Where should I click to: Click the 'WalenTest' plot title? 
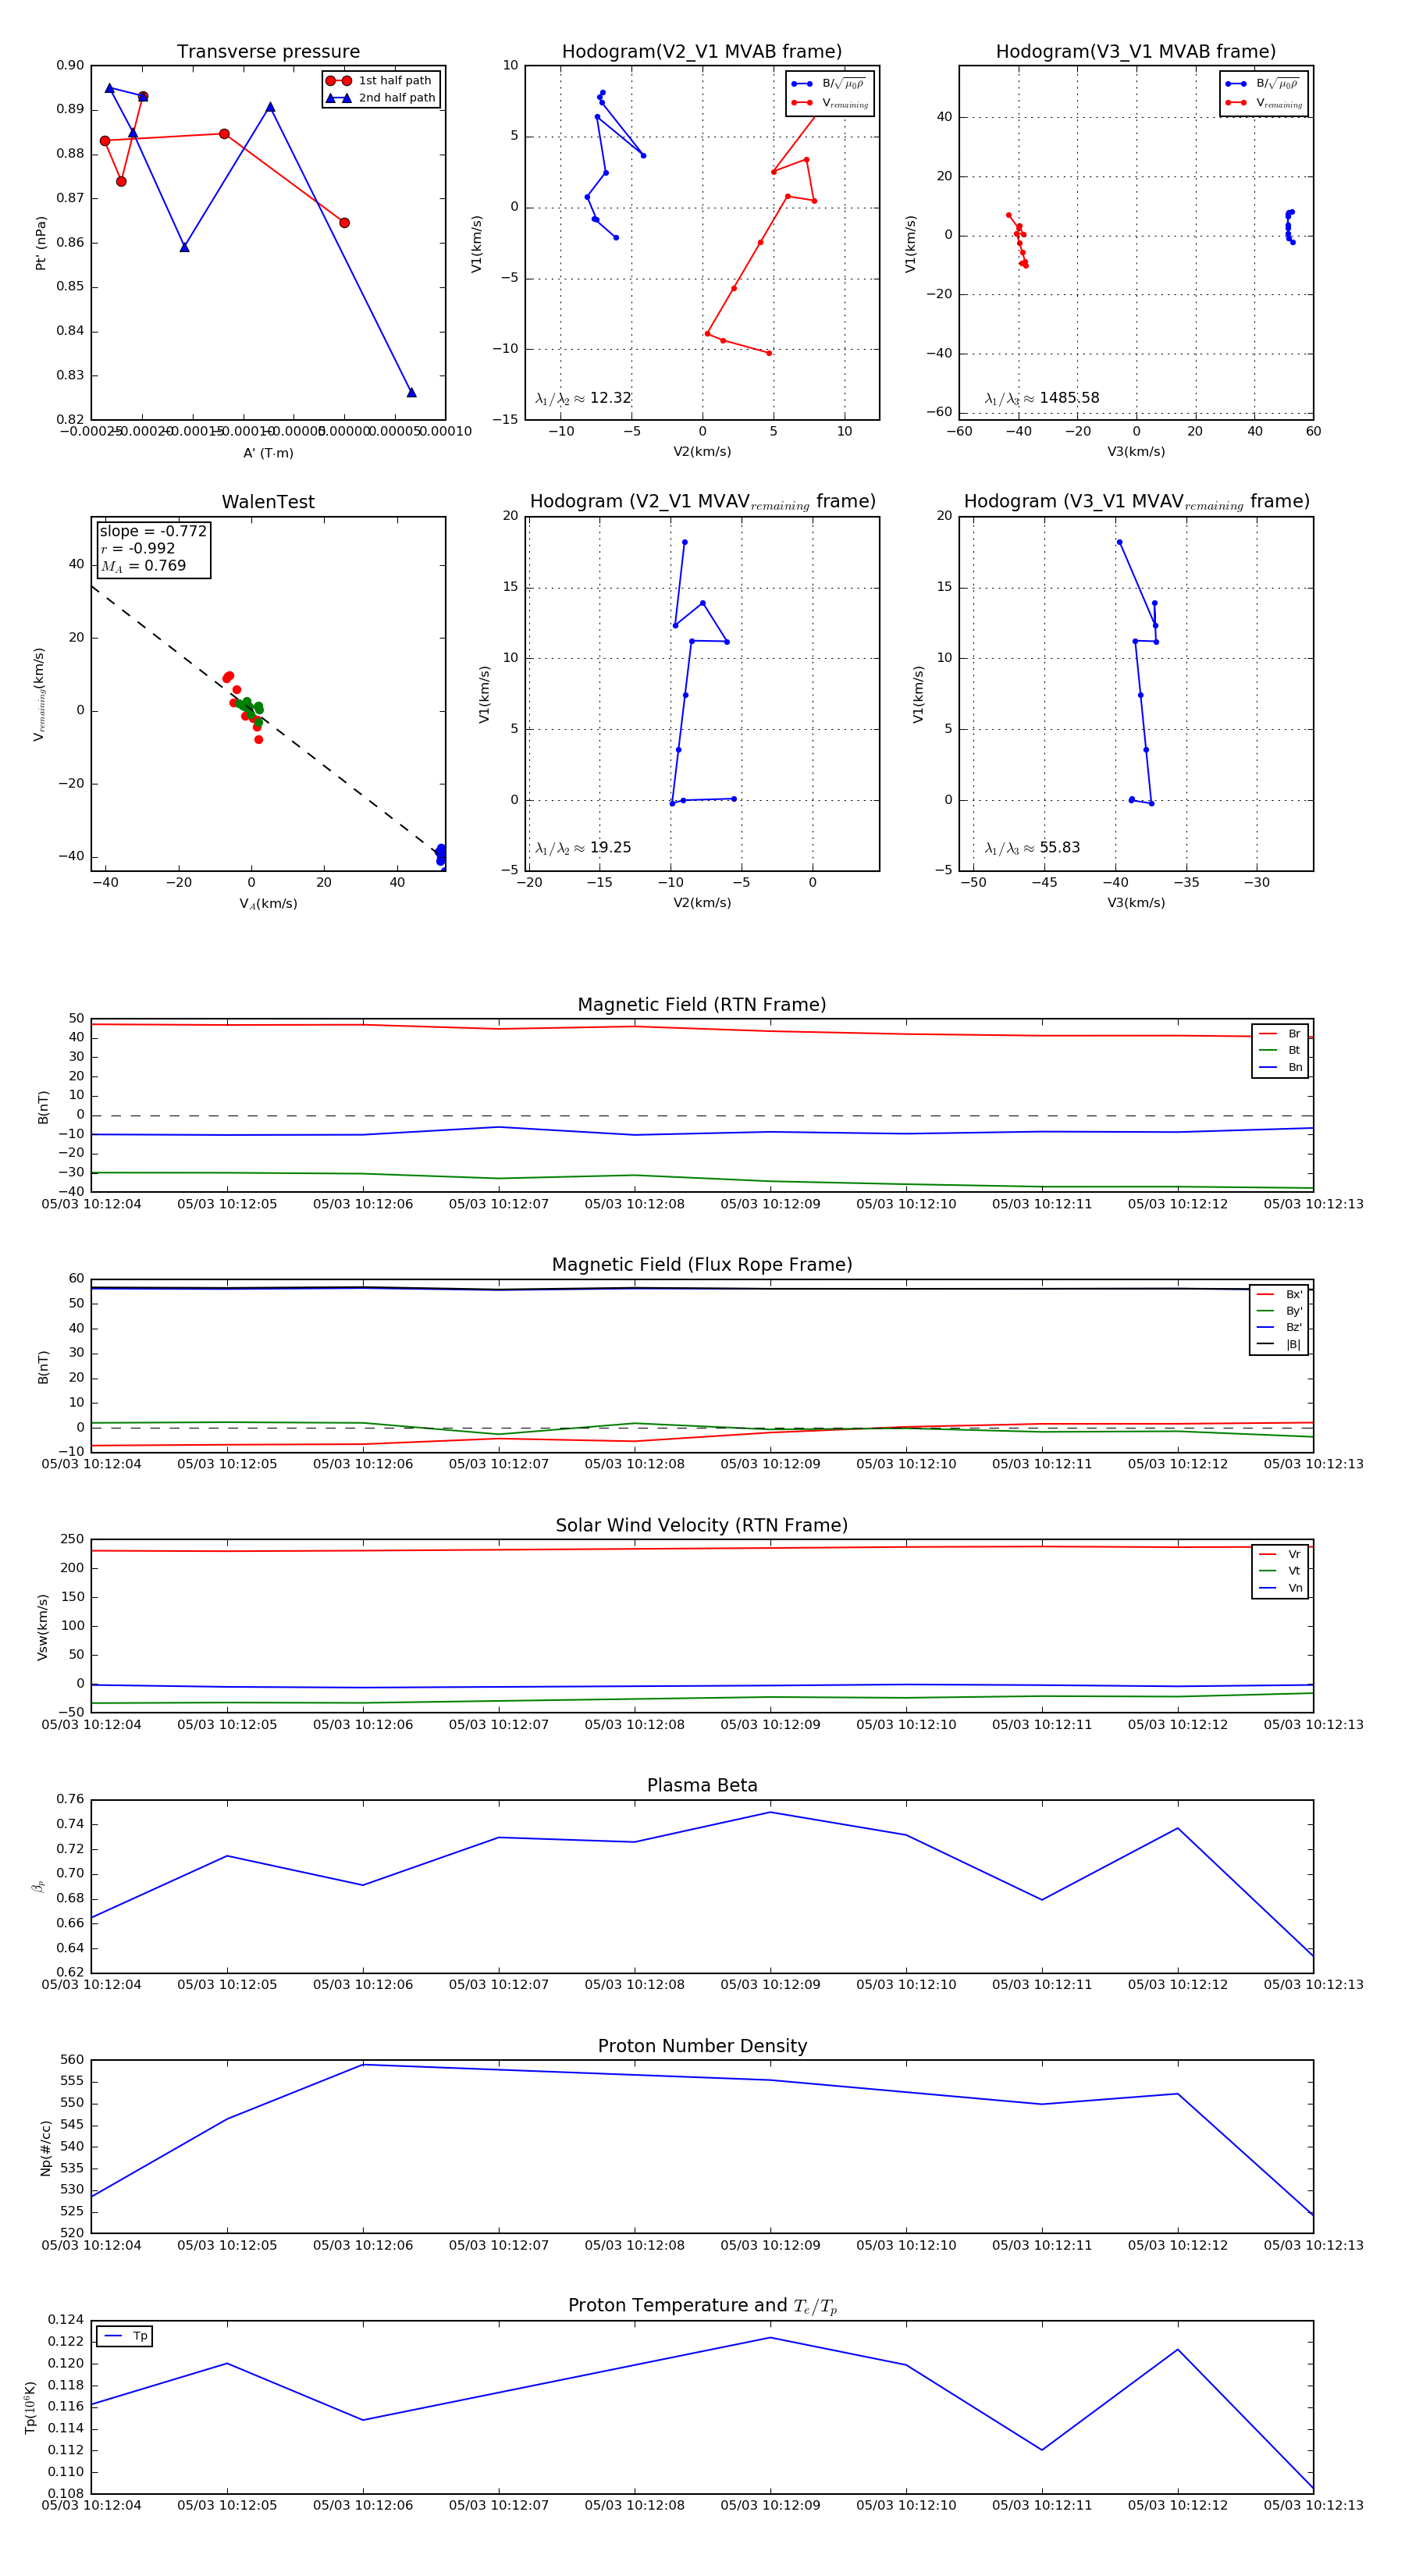click(268, 502)
